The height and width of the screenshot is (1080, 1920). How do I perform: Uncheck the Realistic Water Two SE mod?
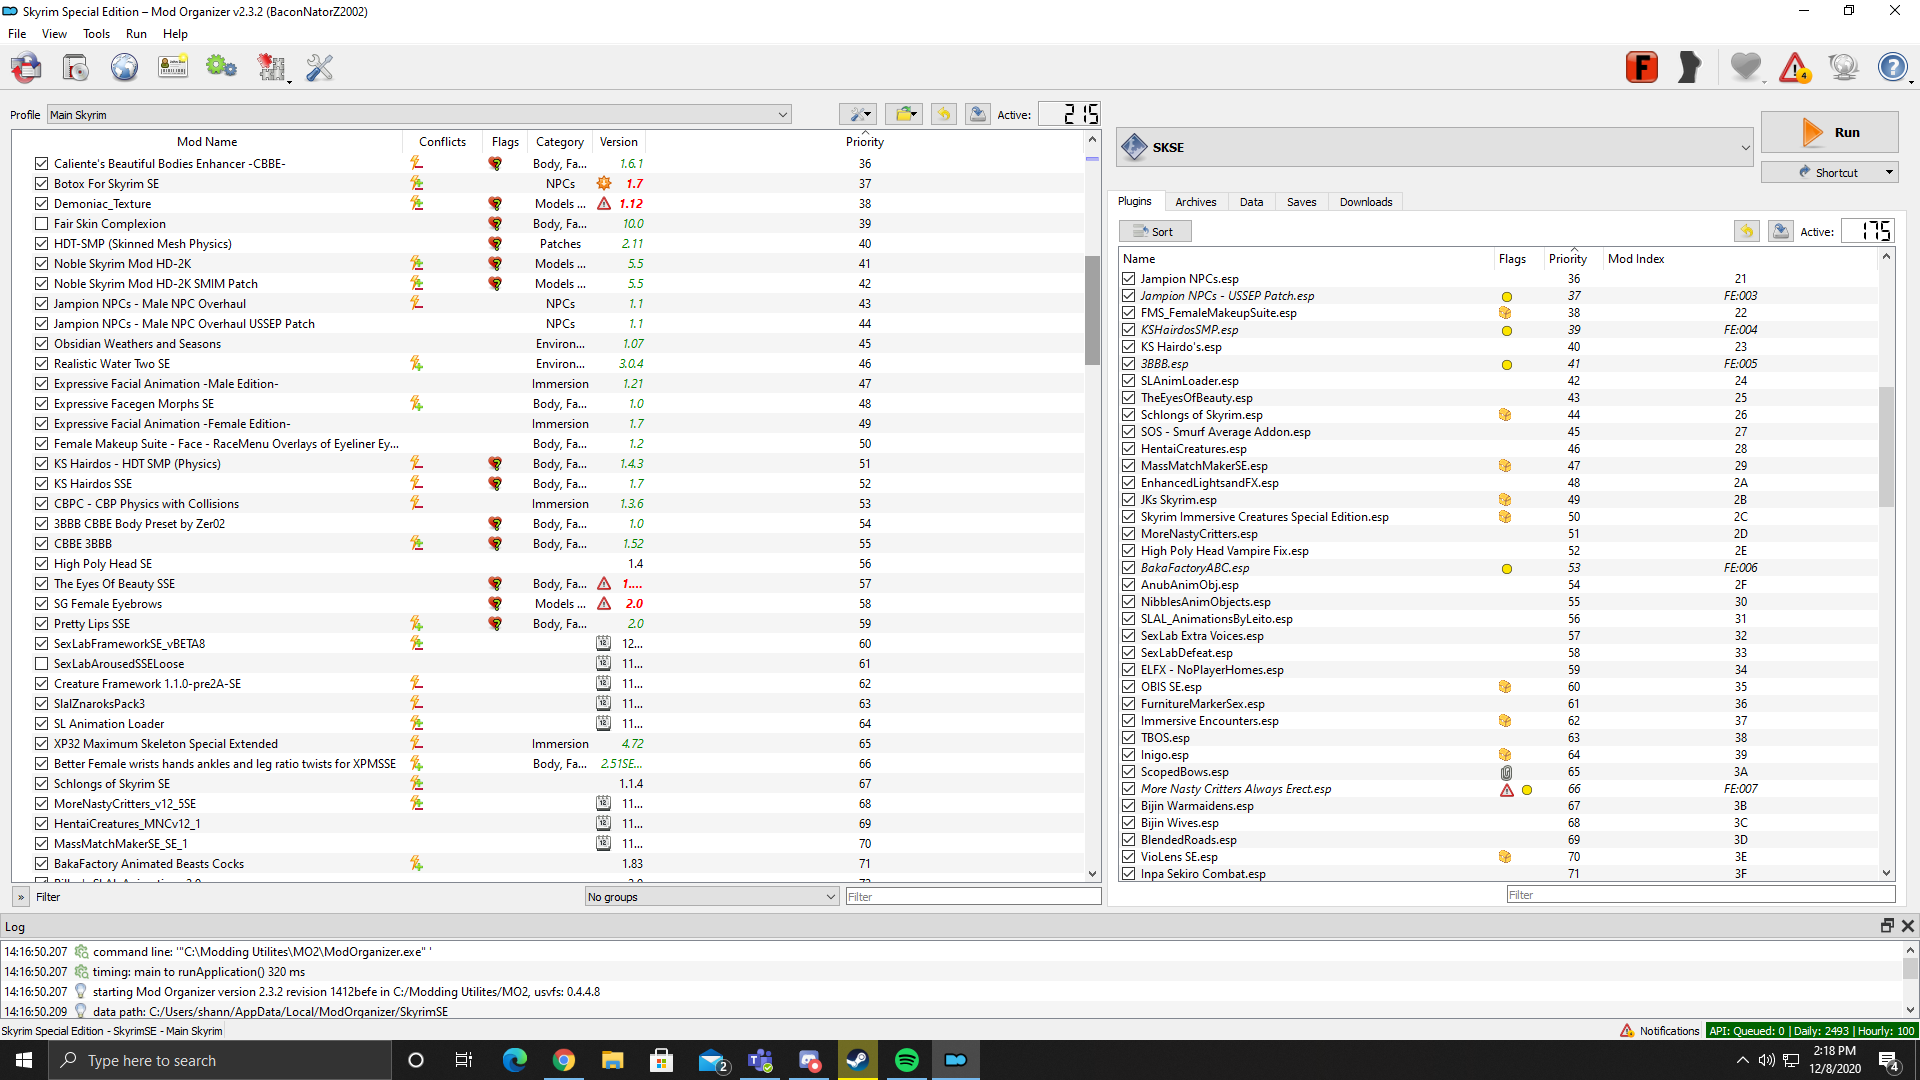(x=41, y=364)
